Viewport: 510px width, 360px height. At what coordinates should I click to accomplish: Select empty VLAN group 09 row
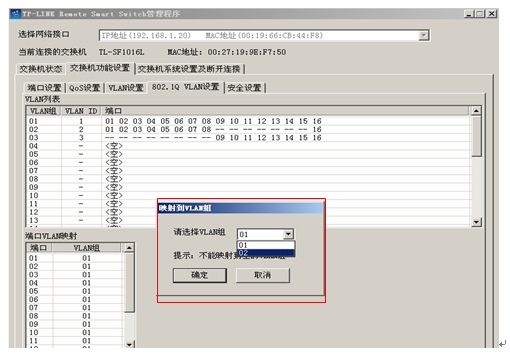248,187
